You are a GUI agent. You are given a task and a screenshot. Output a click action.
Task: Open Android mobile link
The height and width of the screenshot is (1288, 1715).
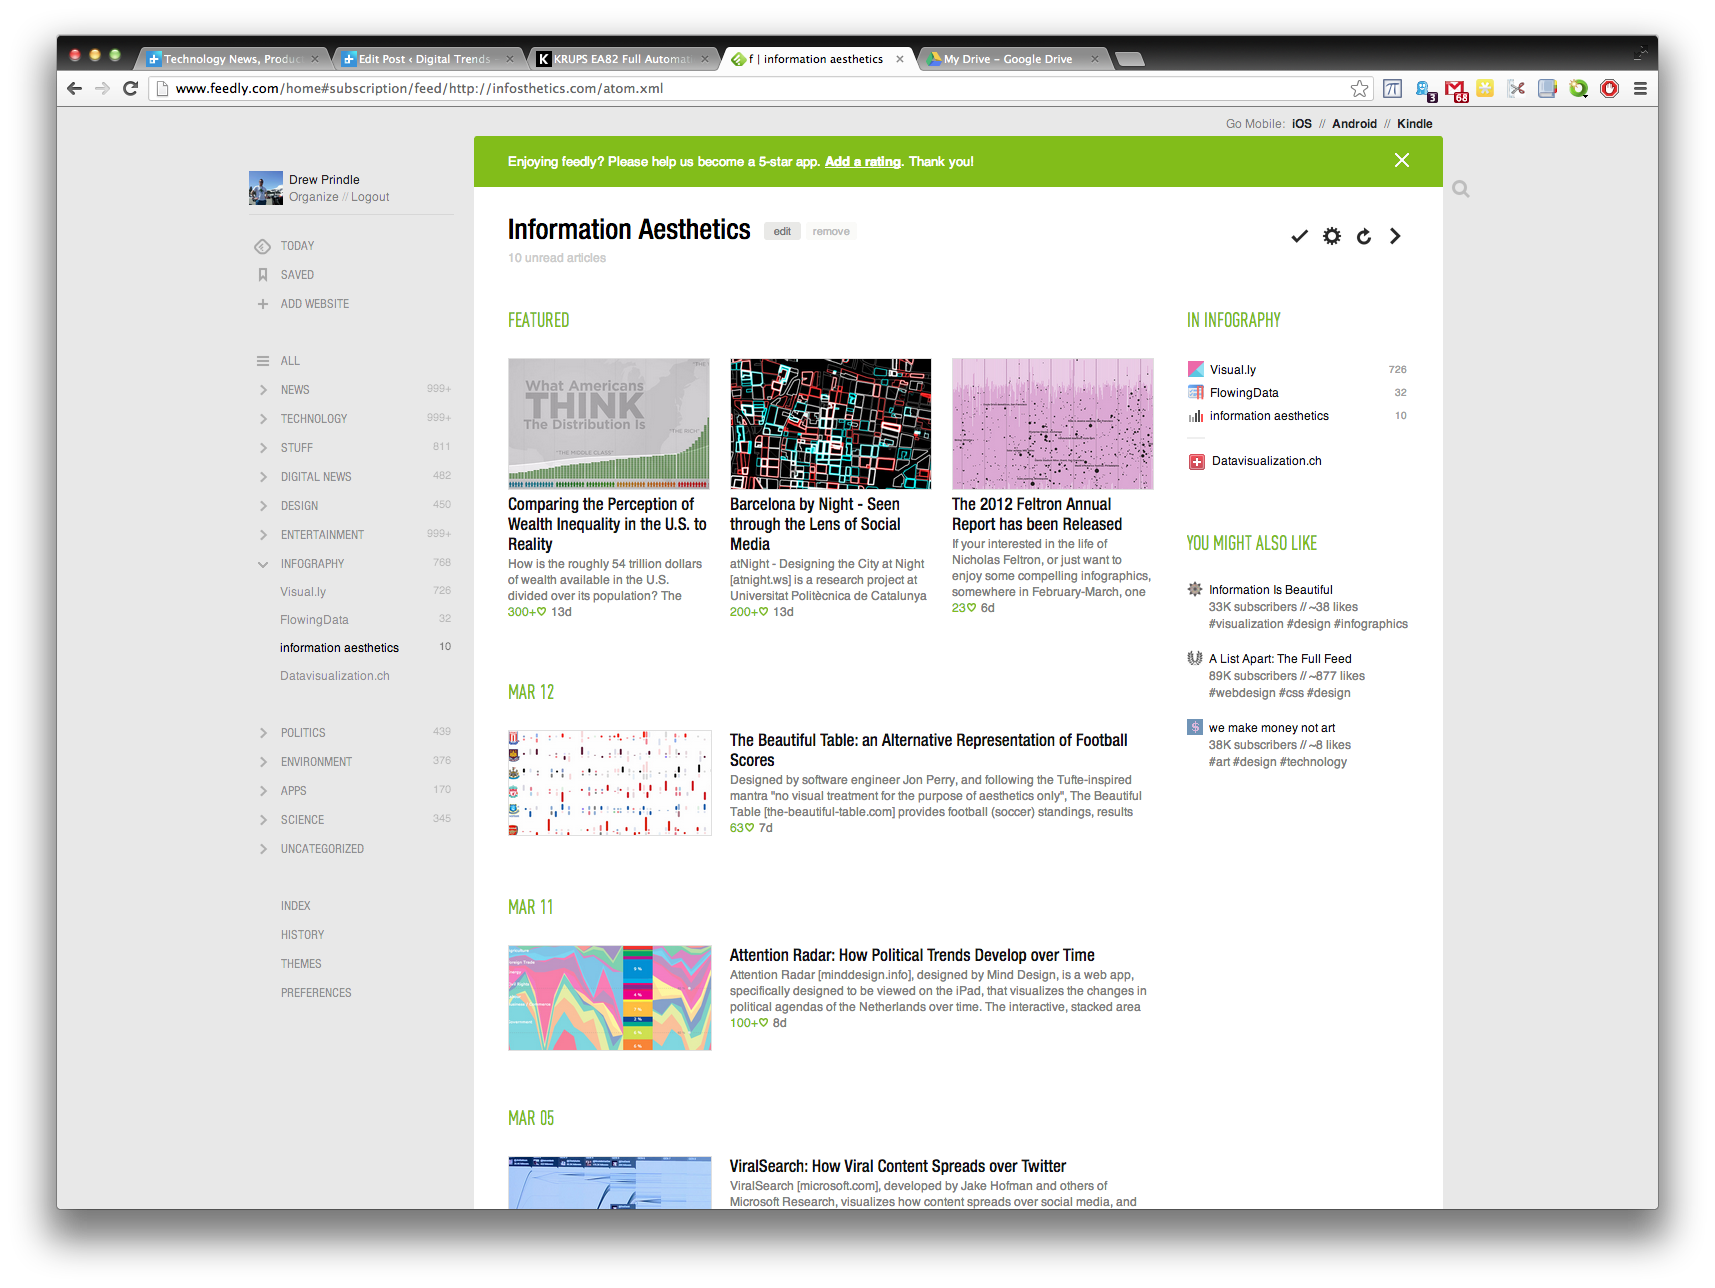tap(1354, 124)
